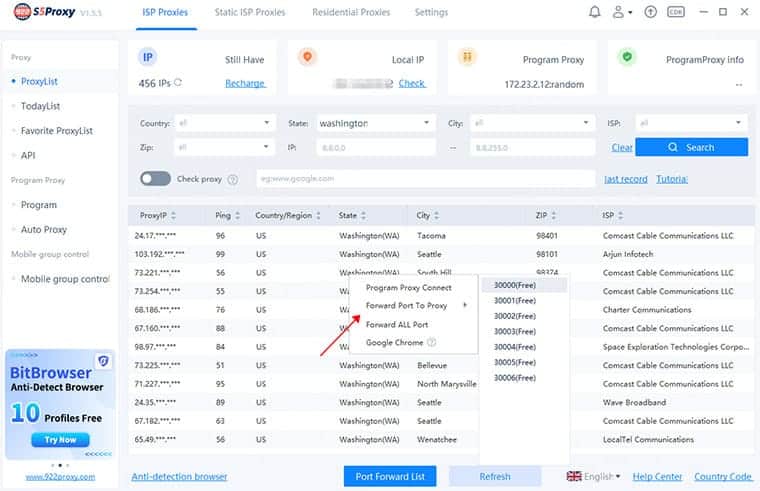The height and width of the screenshot is (491, 760).
Task: Click the Google Chrome help icon
Action: point(432,342)
